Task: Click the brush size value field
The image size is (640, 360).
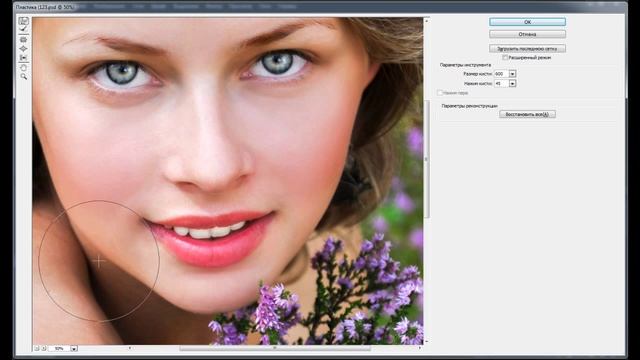Action: [501, 74]
